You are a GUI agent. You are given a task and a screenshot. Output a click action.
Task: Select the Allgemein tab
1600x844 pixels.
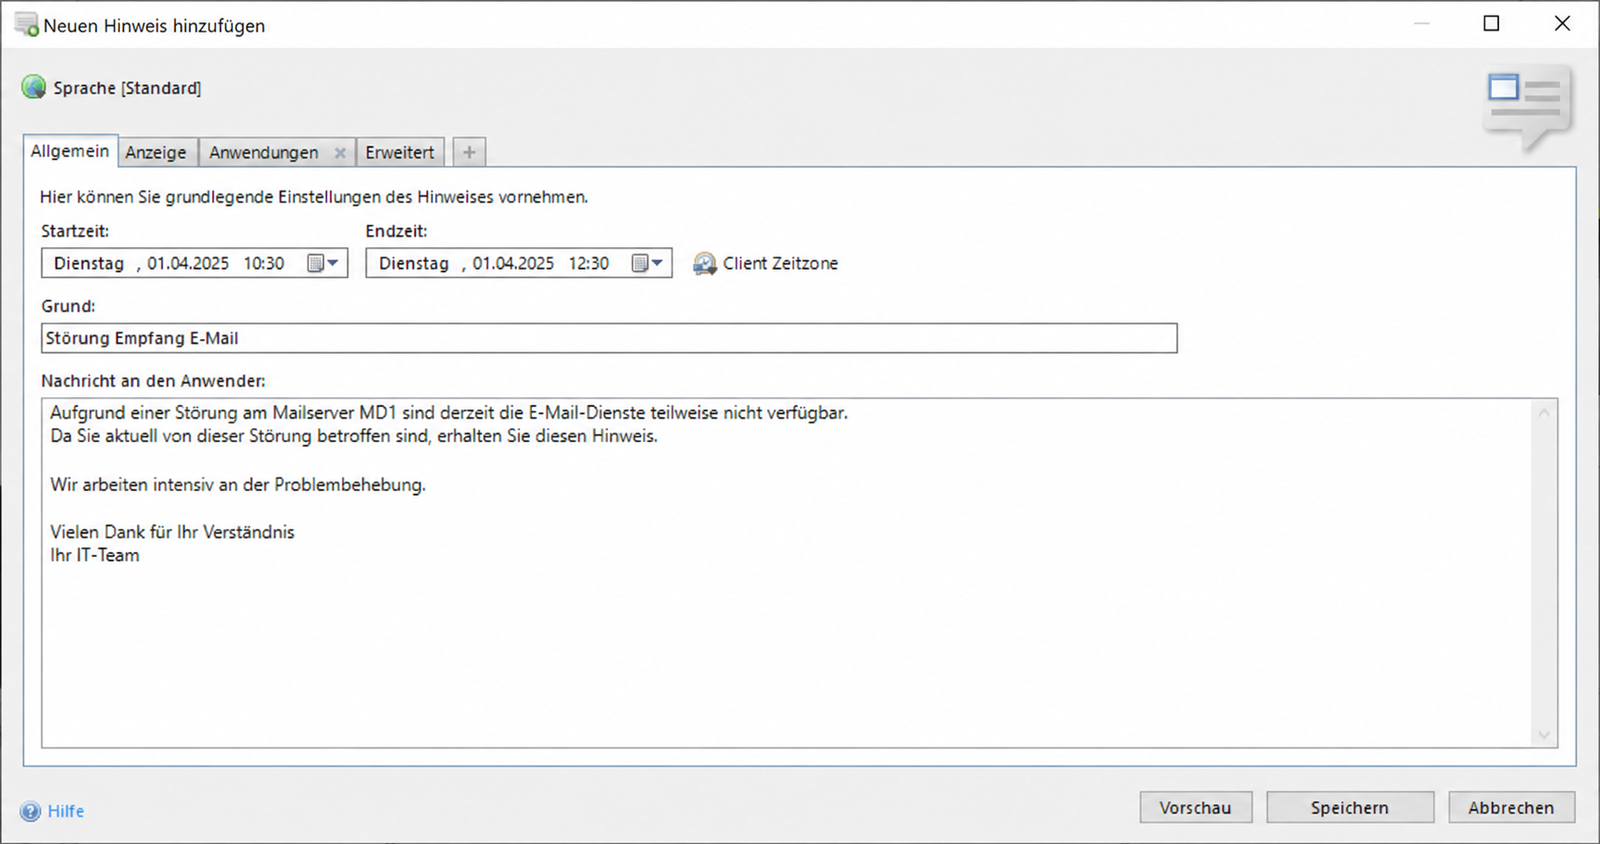(70, 151)
